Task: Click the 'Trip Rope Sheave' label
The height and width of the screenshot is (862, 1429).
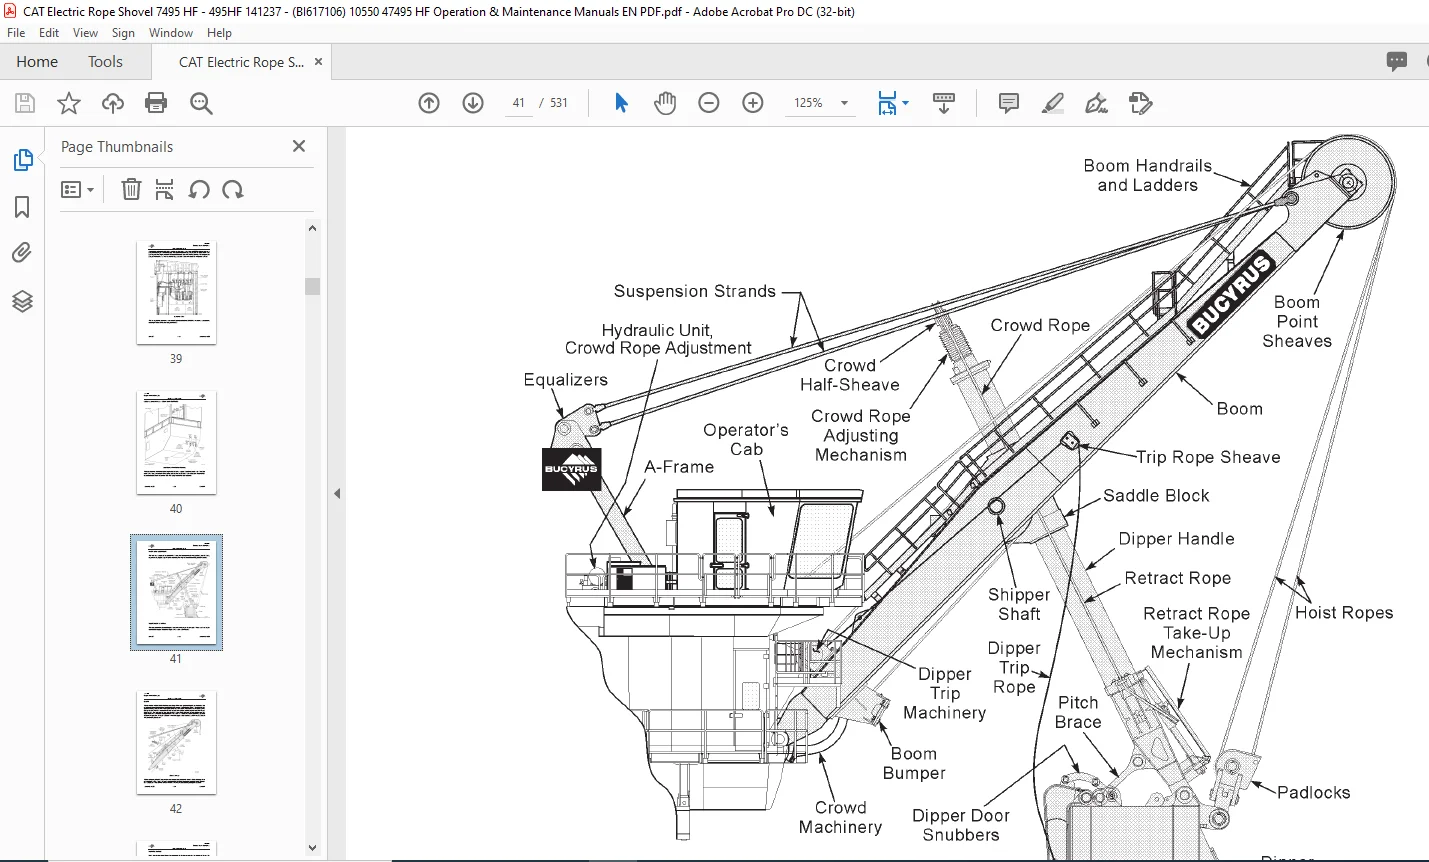Action: (x=1208, y=457)
